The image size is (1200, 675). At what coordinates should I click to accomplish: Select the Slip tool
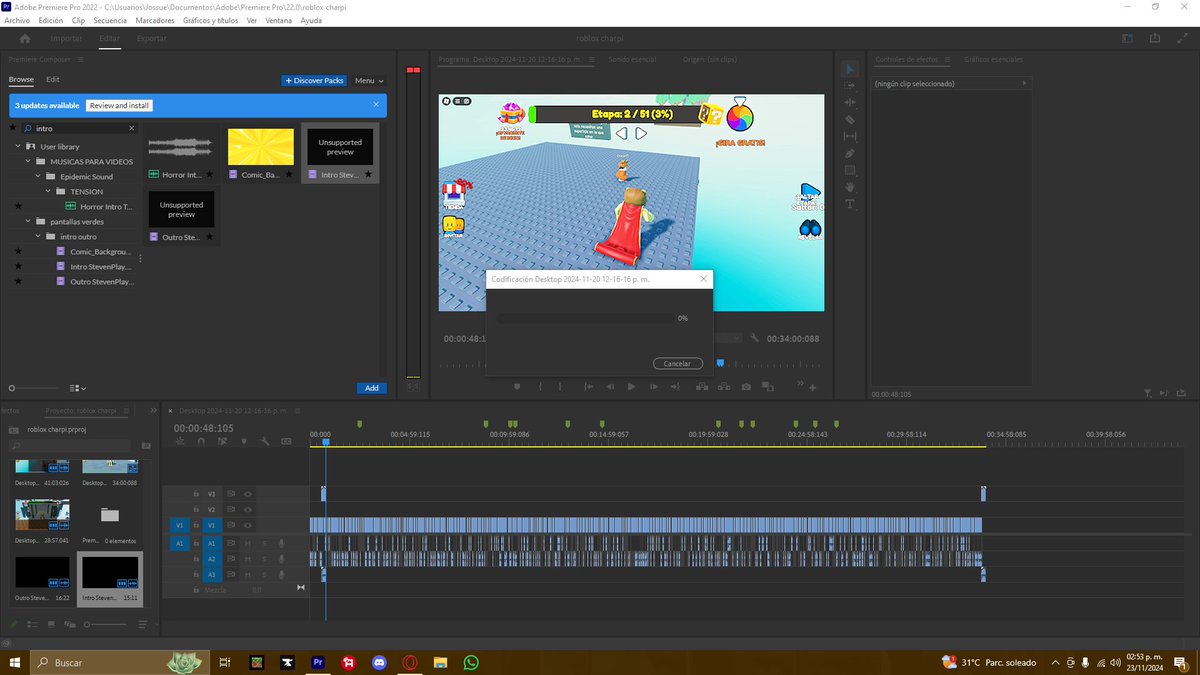(x=850, y=136)
